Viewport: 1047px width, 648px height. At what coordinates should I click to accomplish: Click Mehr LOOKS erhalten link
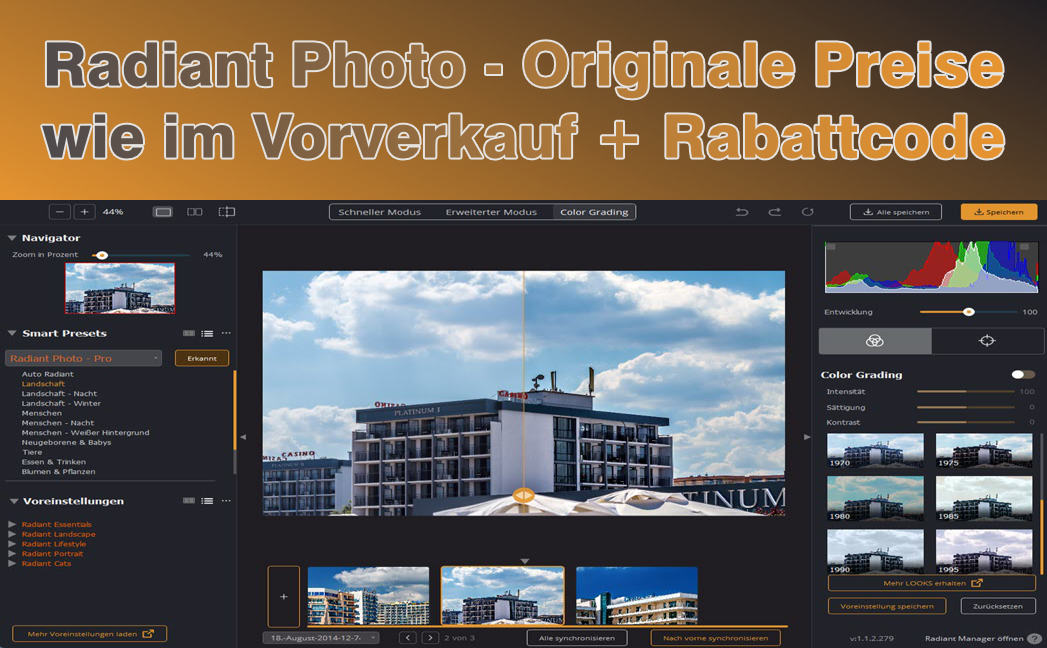[x=932, y=583]
